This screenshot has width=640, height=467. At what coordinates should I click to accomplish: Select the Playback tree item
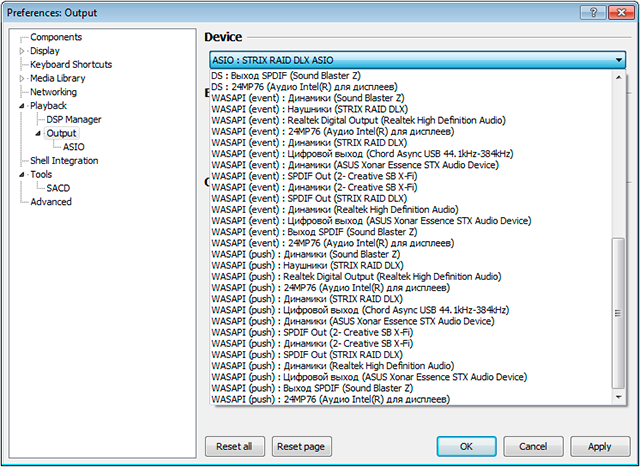coord(48,106)
